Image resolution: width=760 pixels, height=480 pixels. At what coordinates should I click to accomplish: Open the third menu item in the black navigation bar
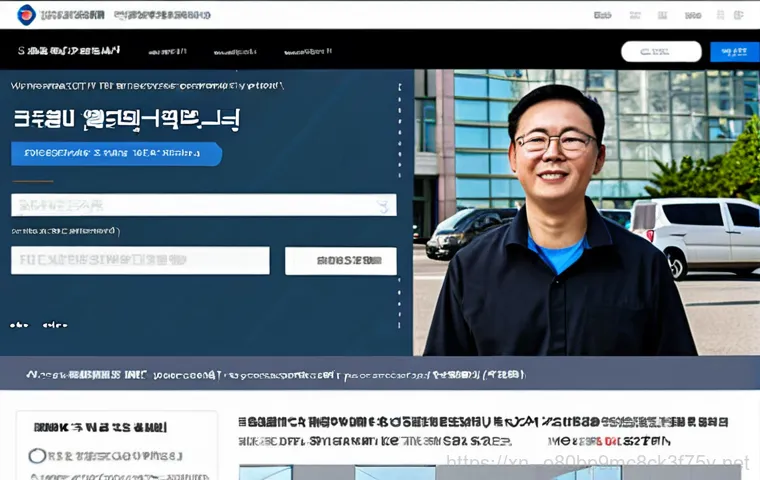pos(307,51)
